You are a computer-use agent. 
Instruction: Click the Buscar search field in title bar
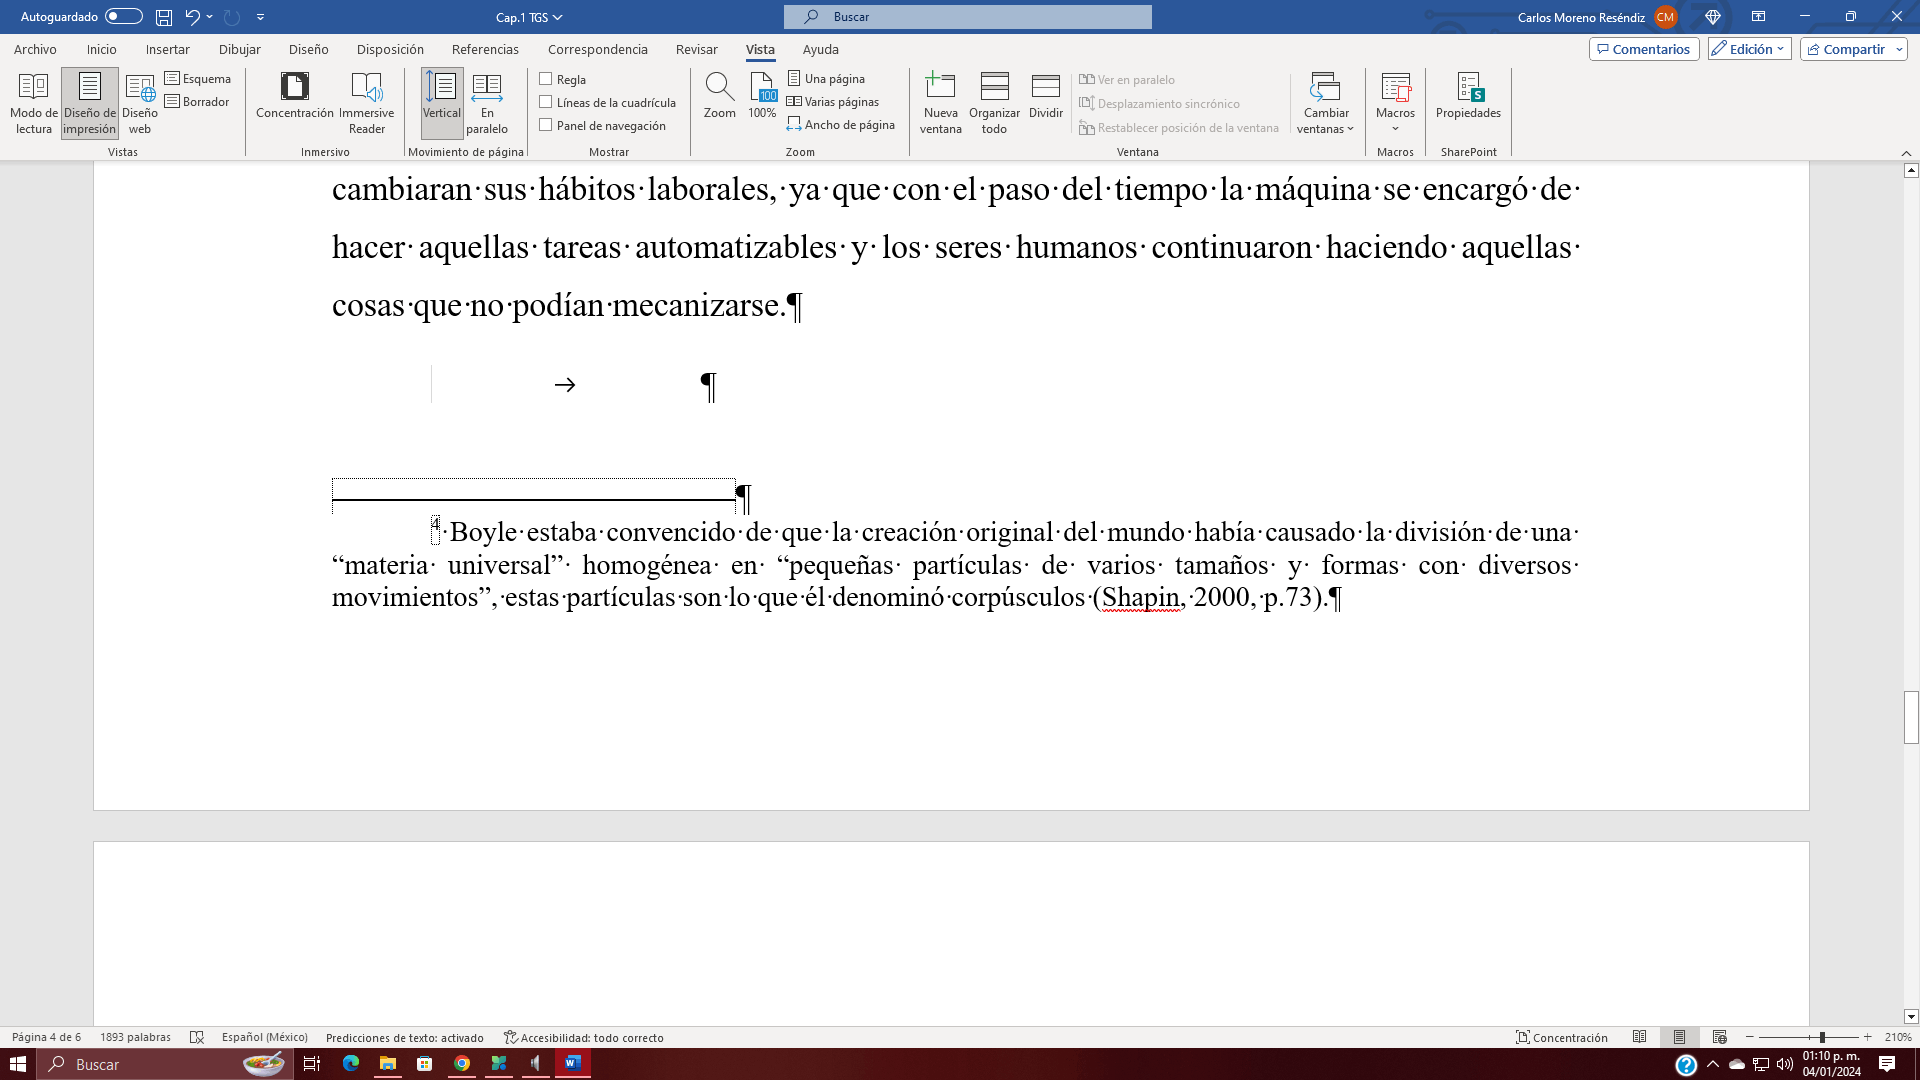coord(967,17)
